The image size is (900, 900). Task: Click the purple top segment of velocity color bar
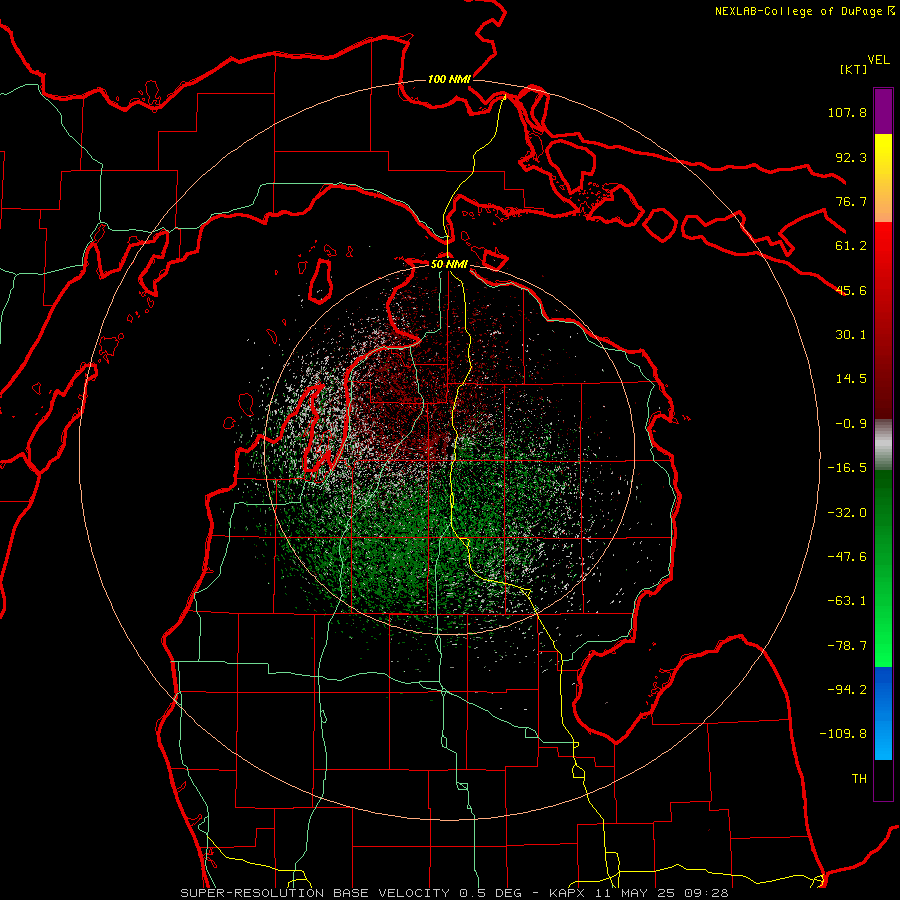pyautogui.click(x=883, y=111)
